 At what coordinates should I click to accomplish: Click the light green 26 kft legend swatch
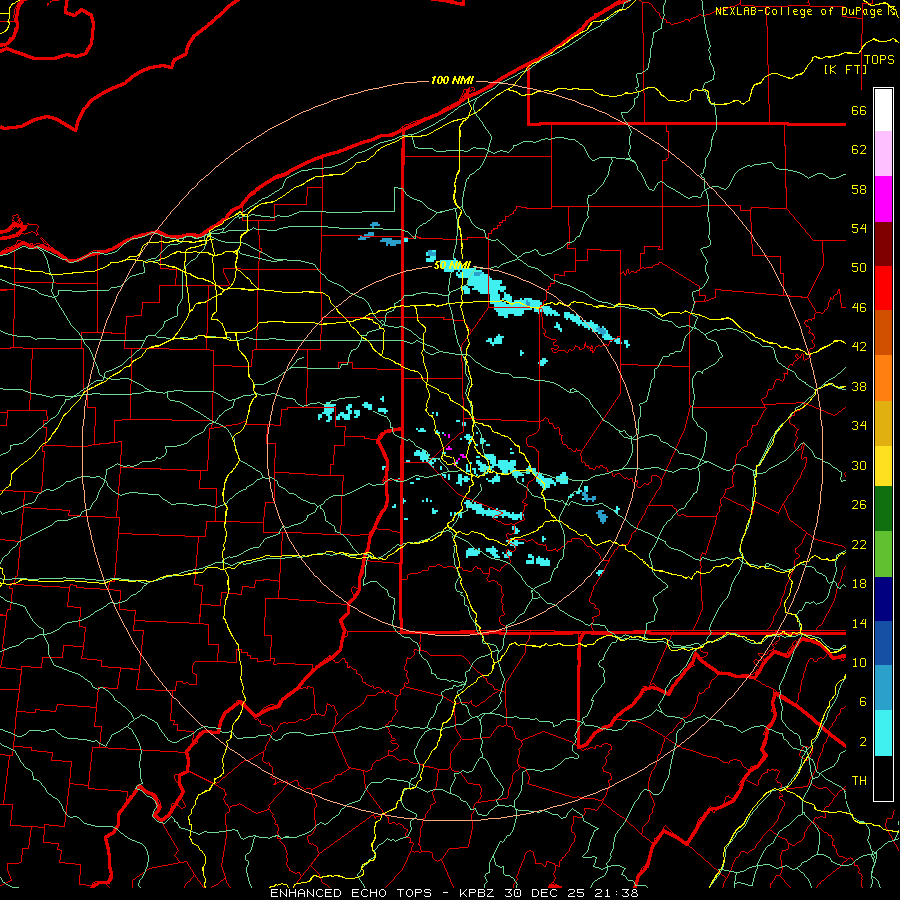point(883,554)
